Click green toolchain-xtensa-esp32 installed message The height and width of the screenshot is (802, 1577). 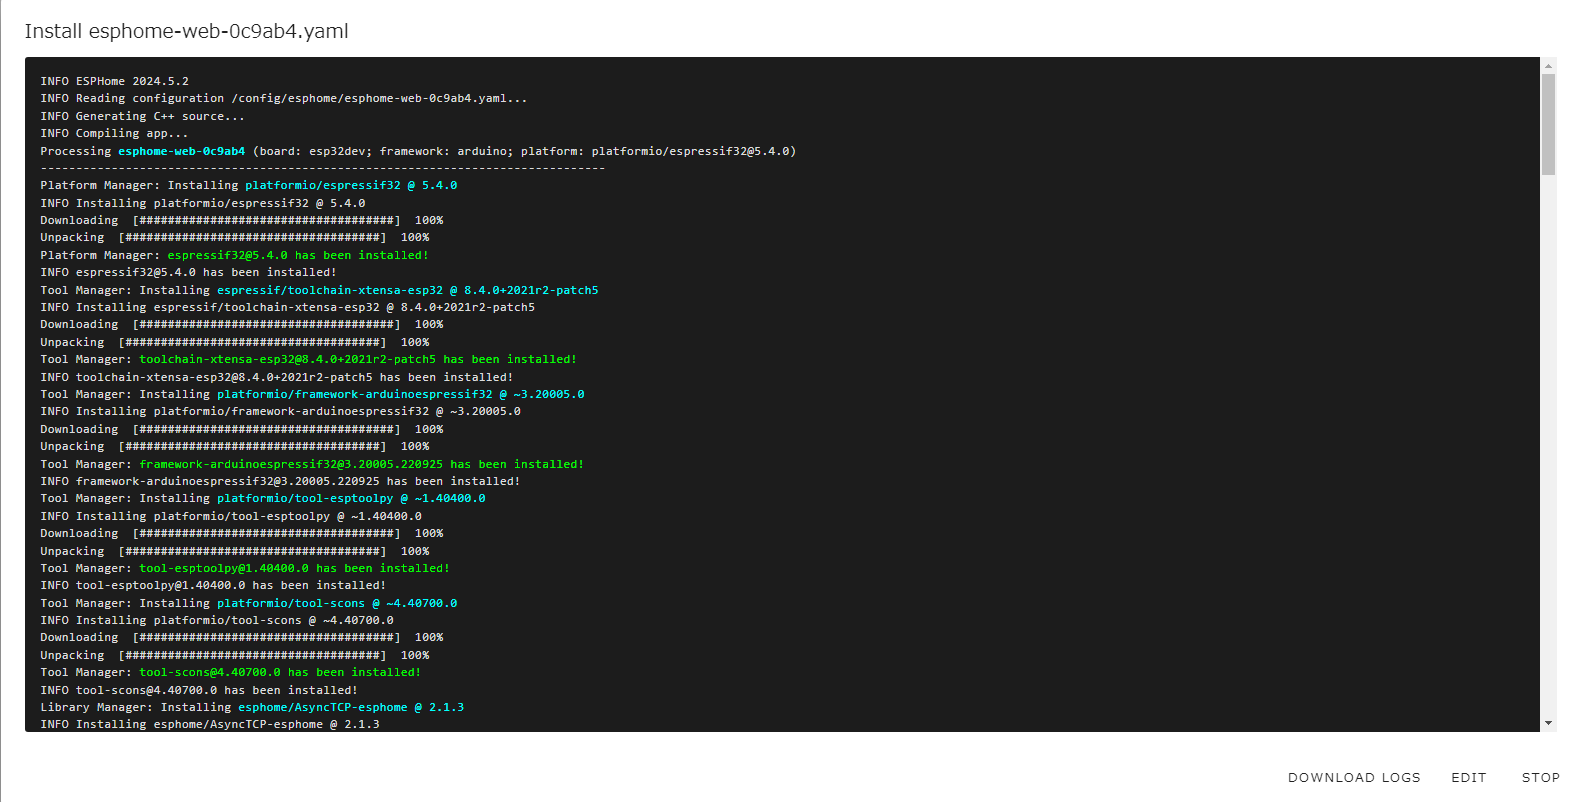point(358,359)
